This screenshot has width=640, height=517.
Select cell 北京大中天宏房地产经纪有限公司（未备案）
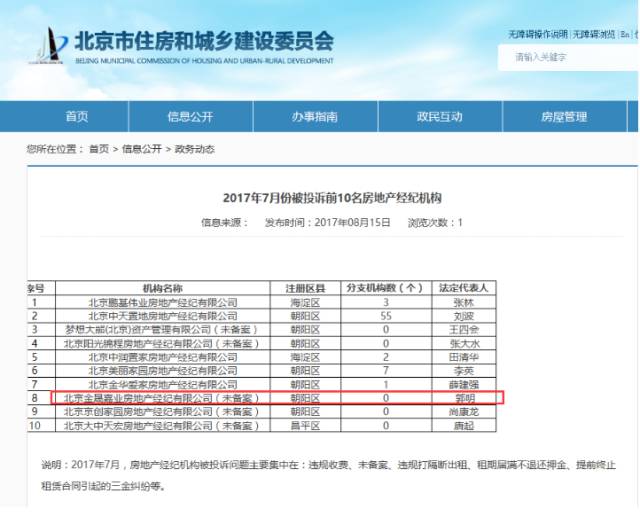tap(162, 426)
